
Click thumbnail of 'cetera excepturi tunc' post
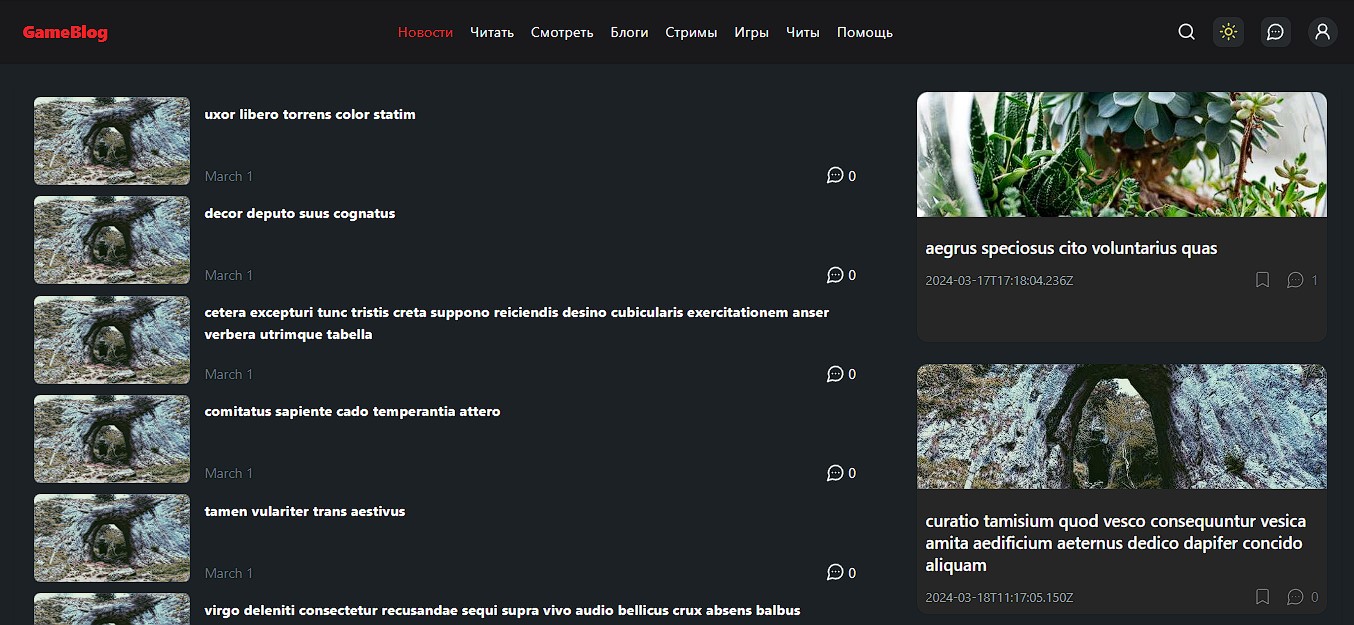(112, 340)
